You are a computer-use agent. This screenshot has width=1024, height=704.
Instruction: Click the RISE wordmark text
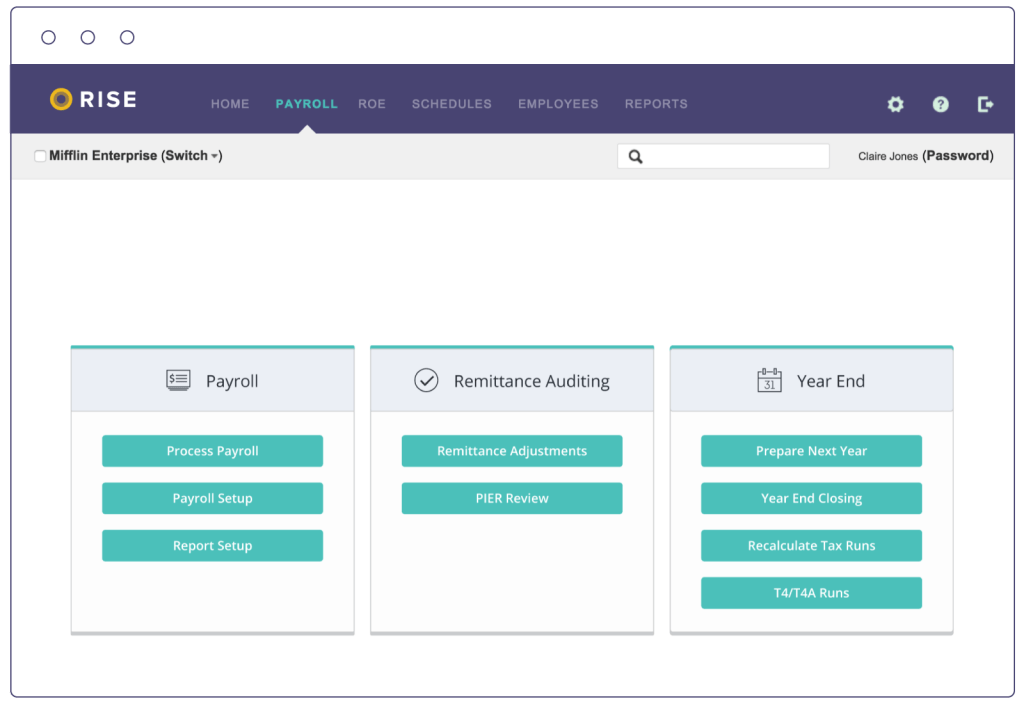pyautogui.click(x=108, y=99)
